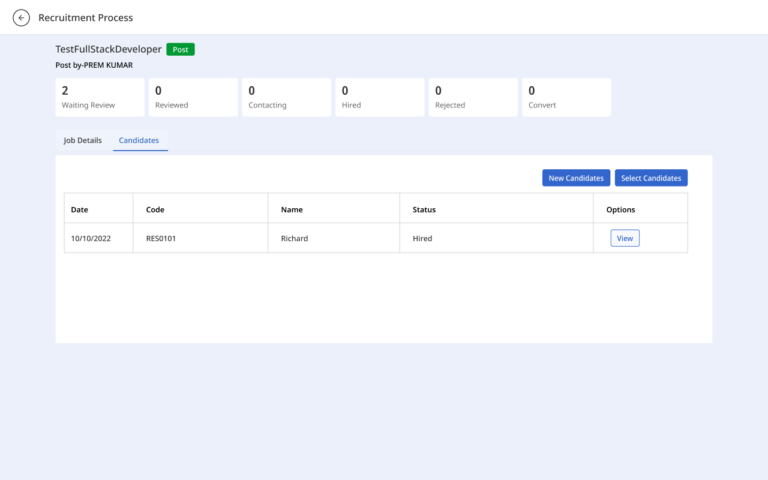This screenshot has height=480, width=768.
Task: Select the Hired count card
Action: tap(380, 97)
